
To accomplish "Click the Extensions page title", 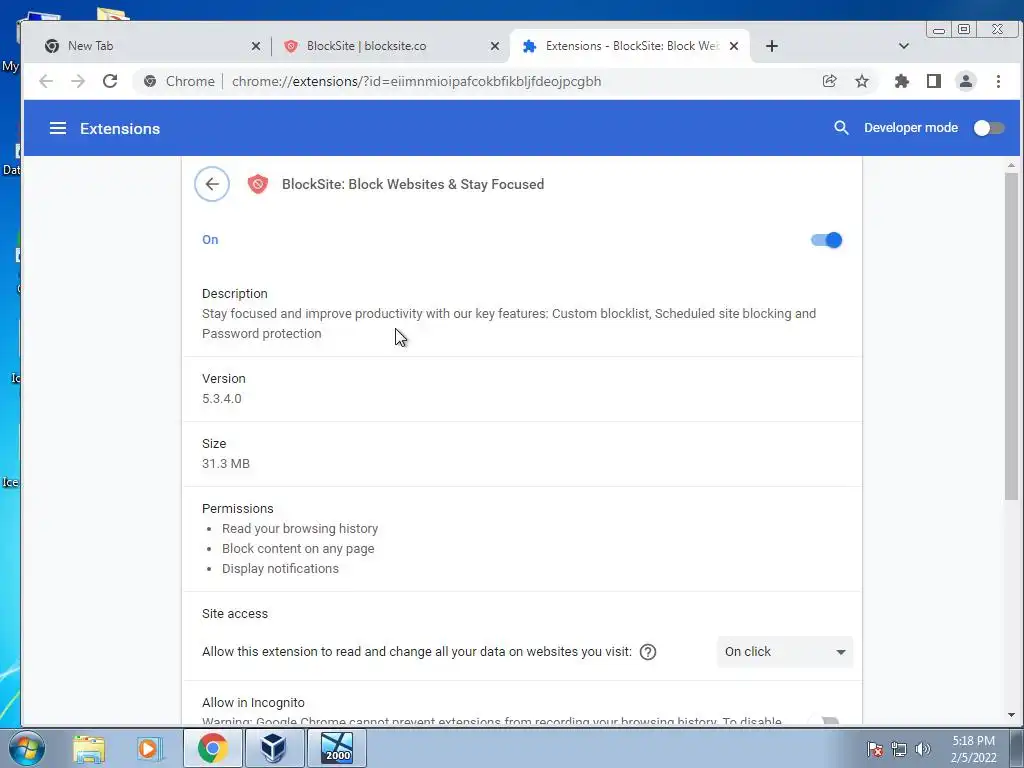I will click(120, 129).
